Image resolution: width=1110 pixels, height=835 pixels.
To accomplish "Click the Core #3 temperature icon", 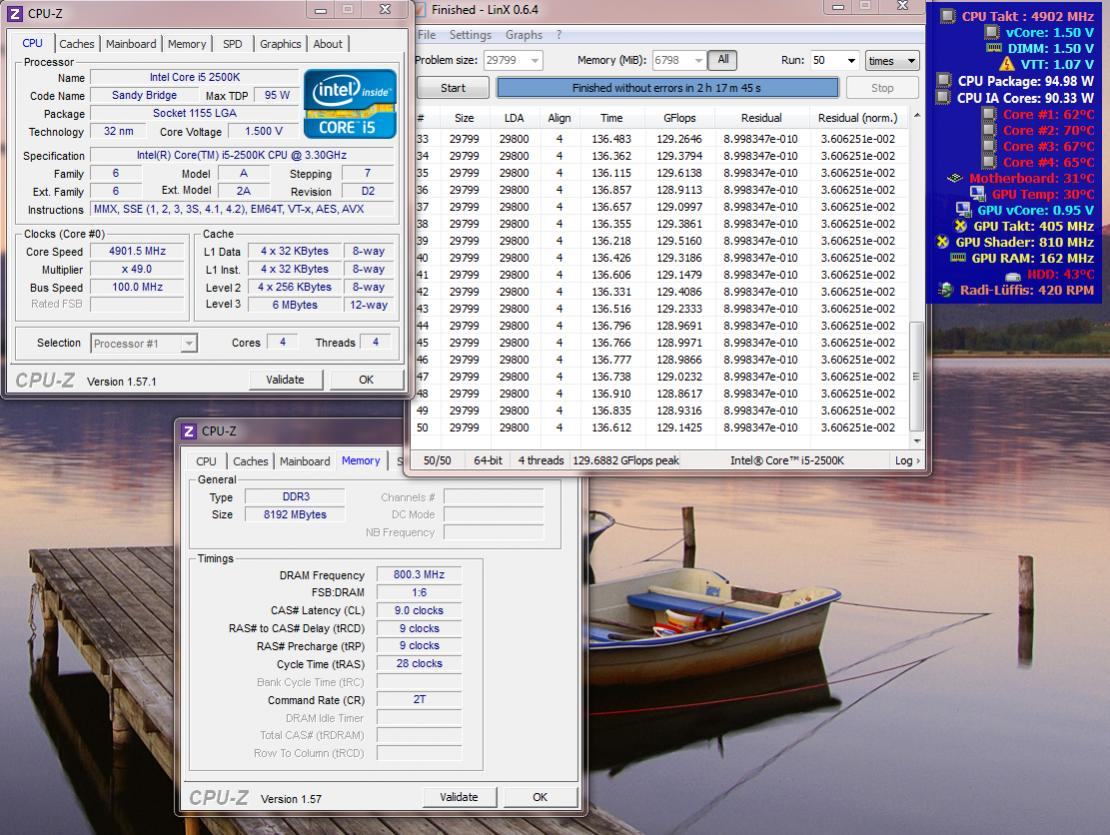I will tap(989, 146).
